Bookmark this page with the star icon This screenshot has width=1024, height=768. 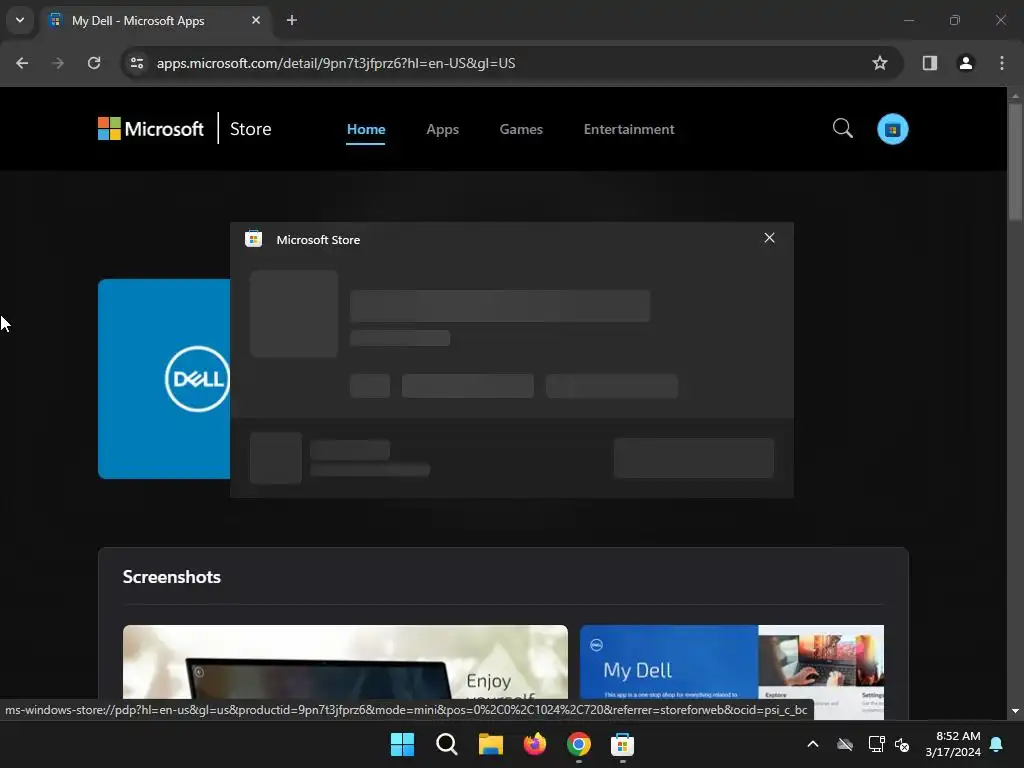[x=880, y=63]
